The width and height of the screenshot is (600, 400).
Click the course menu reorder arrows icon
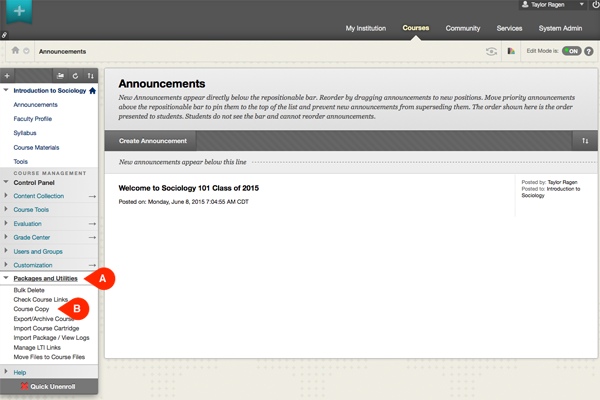(x=91, y=75)
